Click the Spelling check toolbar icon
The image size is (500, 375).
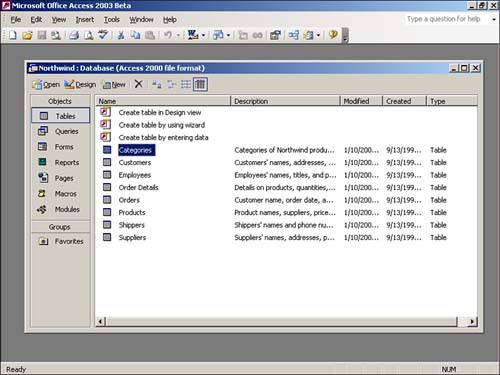[103, 35]
